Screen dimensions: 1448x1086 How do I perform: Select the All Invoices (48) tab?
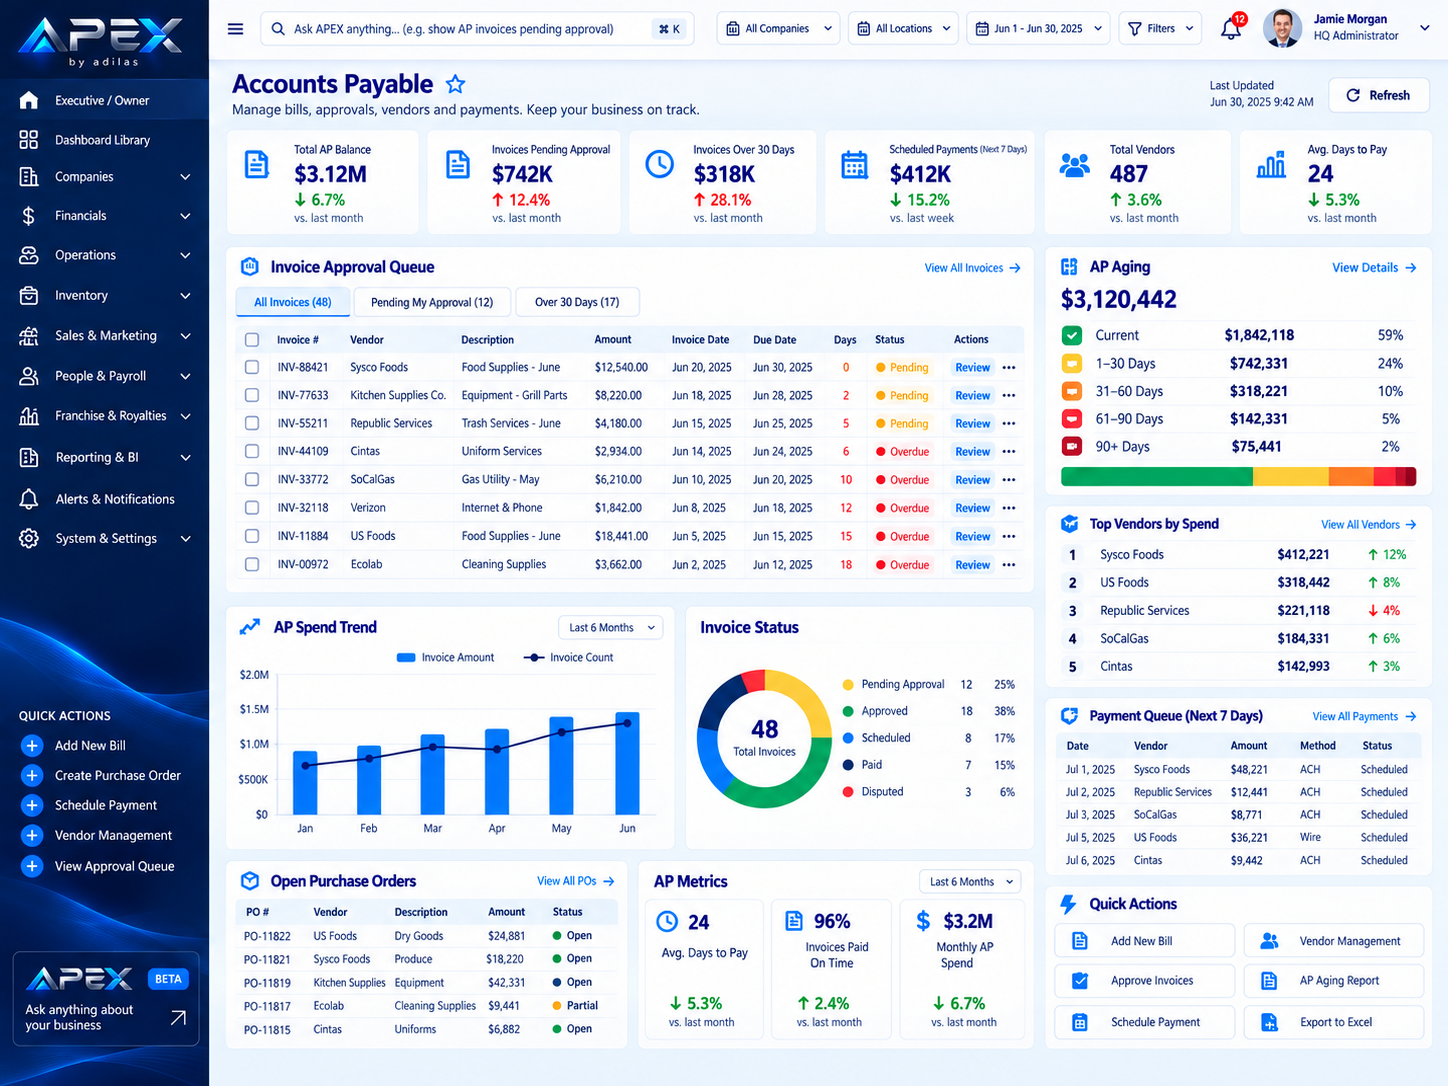(x=293, y=302)
